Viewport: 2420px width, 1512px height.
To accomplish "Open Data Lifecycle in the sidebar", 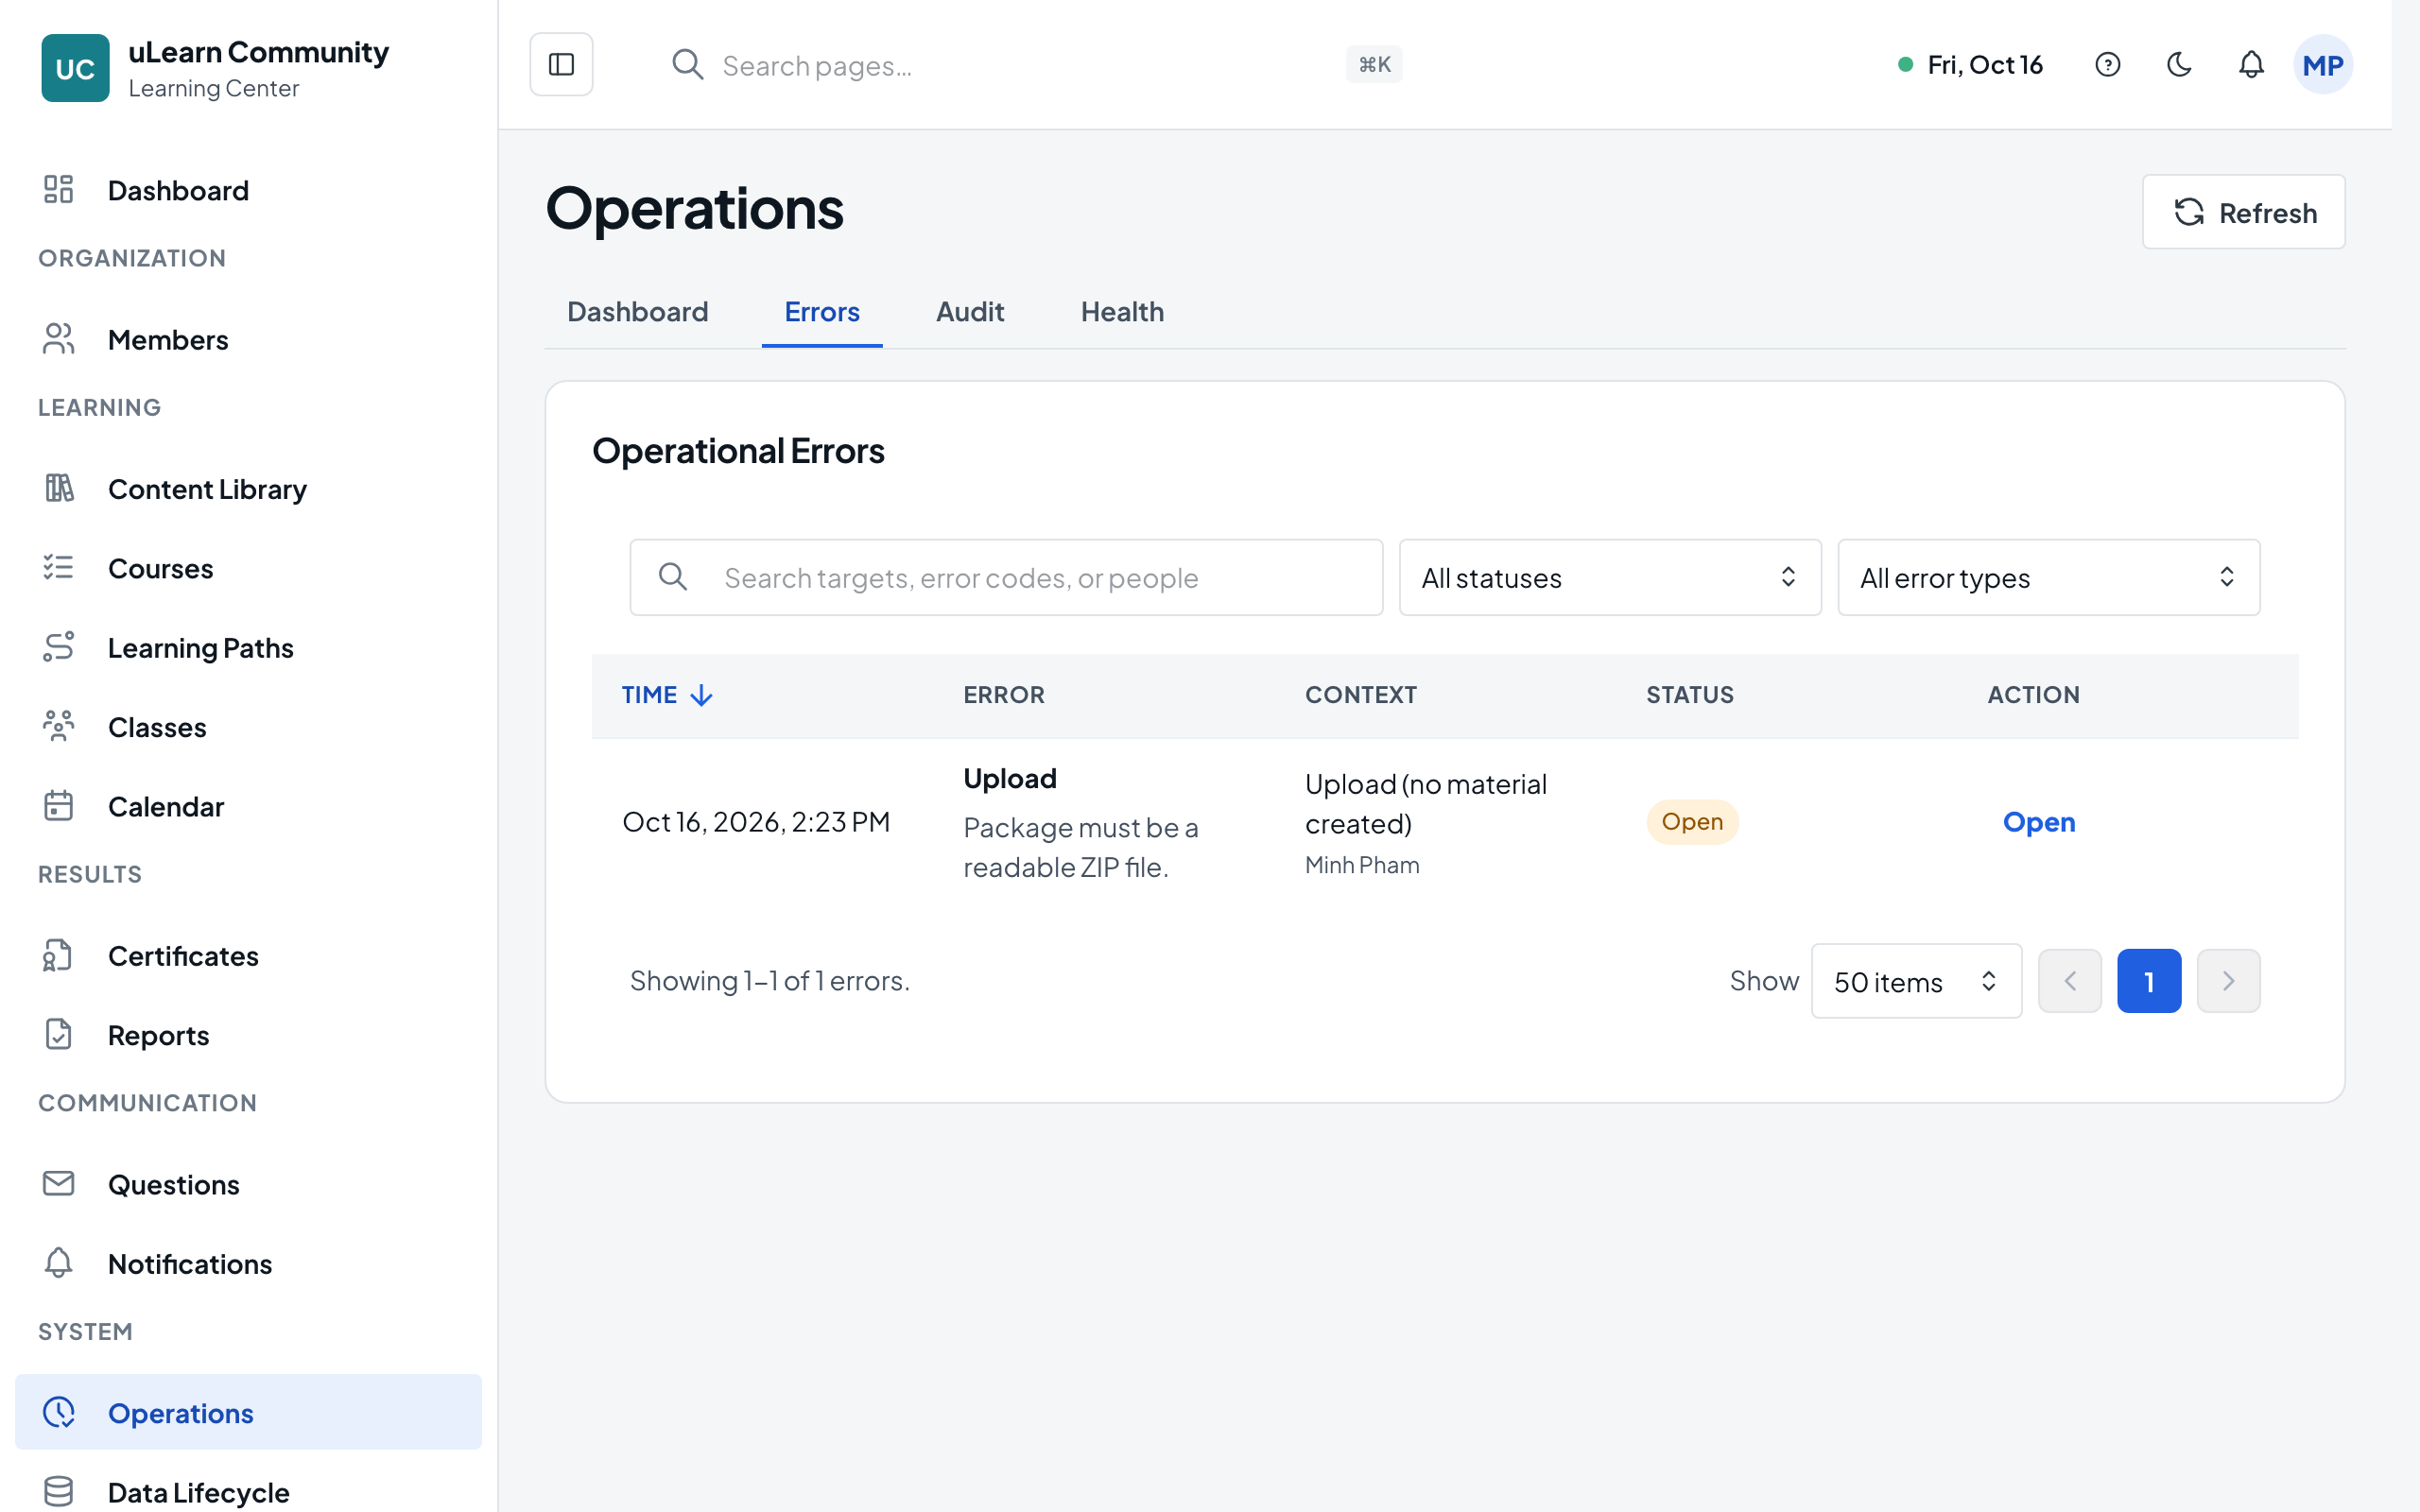I will point(248,1491).
